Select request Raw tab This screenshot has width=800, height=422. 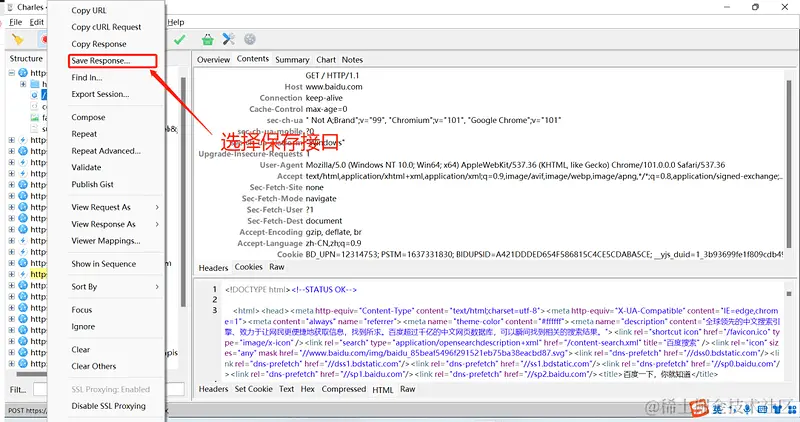coord(277,267)
